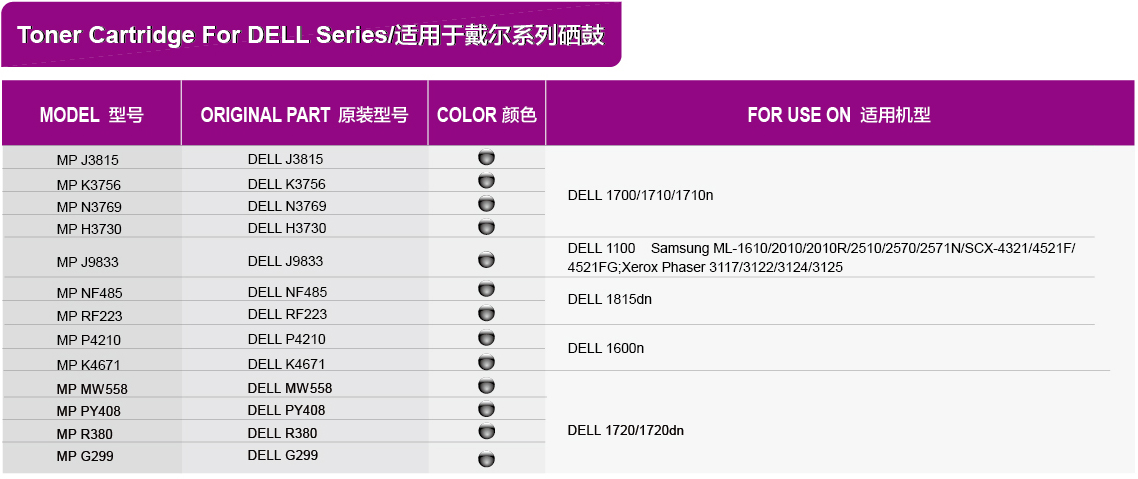Click the black color icon for H3730
This screenshot has width=1138, height=479.
(x=487, y=227)
